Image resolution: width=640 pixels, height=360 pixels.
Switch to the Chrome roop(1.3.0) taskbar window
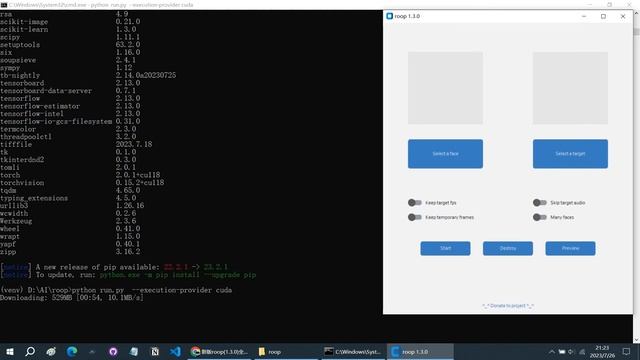pyautogui.click(x=220, y=351)
